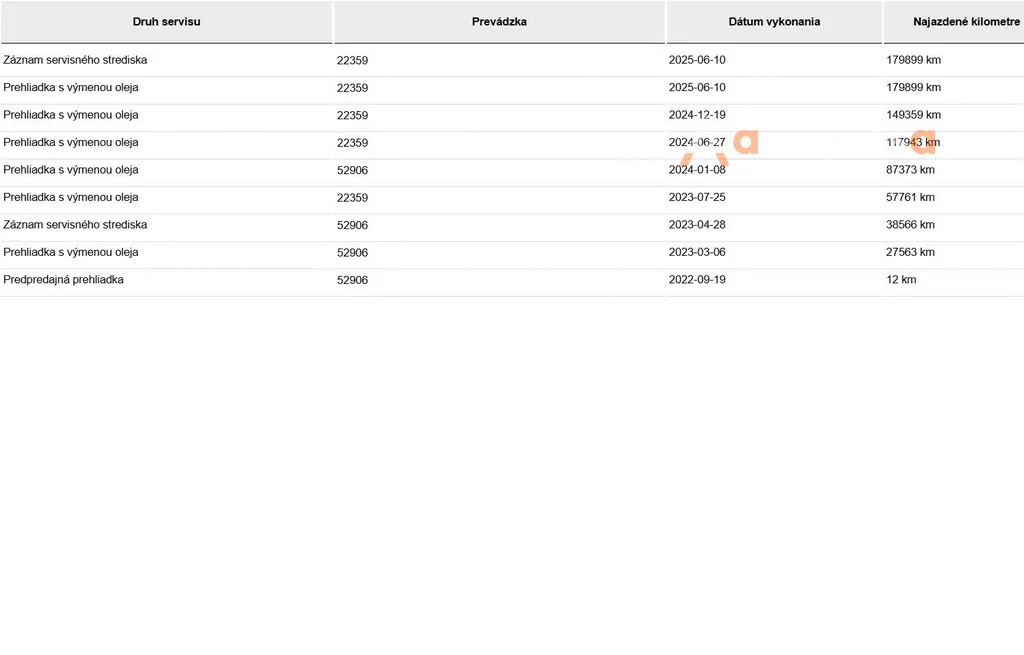
Task: Click Prevádzka 52906 in 2024-01-08 row
Action: click(x=353, y=170)
